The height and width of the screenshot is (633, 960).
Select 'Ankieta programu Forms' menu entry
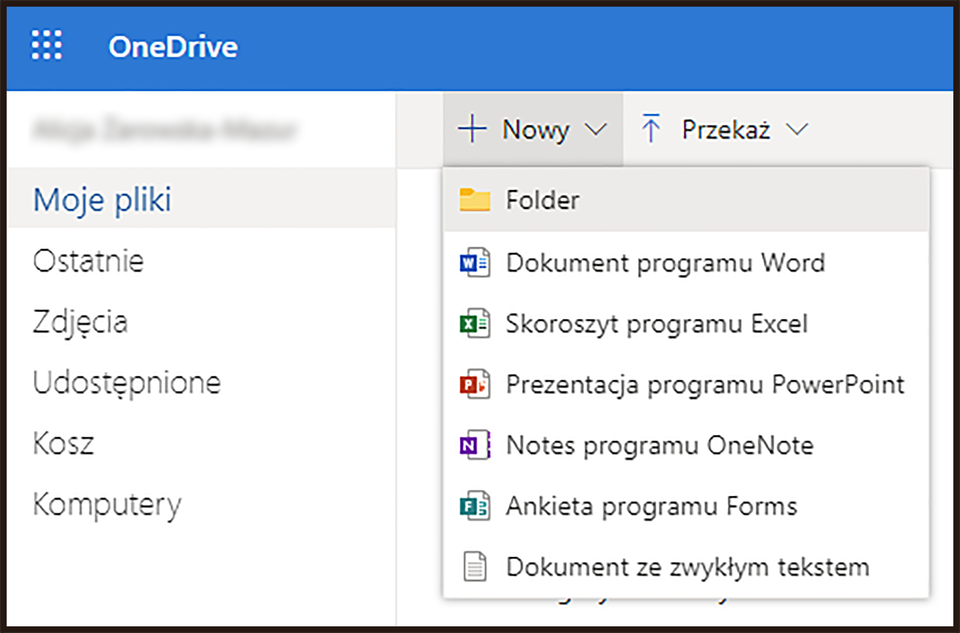pos(652,506)
